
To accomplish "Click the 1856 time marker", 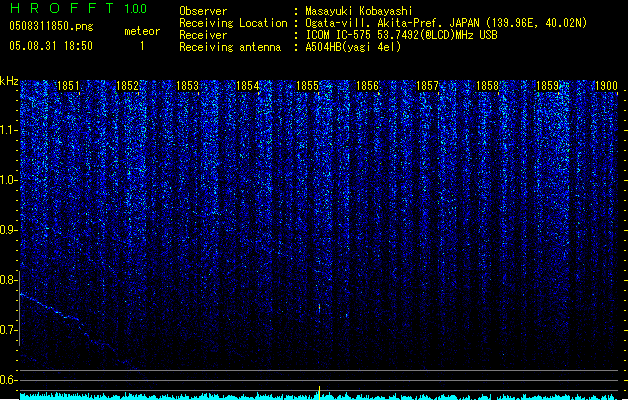I will coord(367,86).
